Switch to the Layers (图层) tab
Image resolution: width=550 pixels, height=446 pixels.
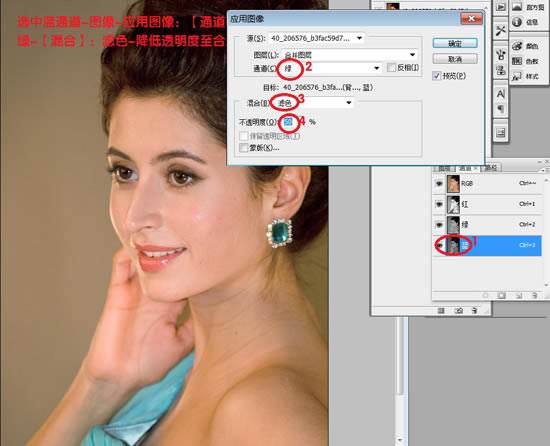point(444,168)
